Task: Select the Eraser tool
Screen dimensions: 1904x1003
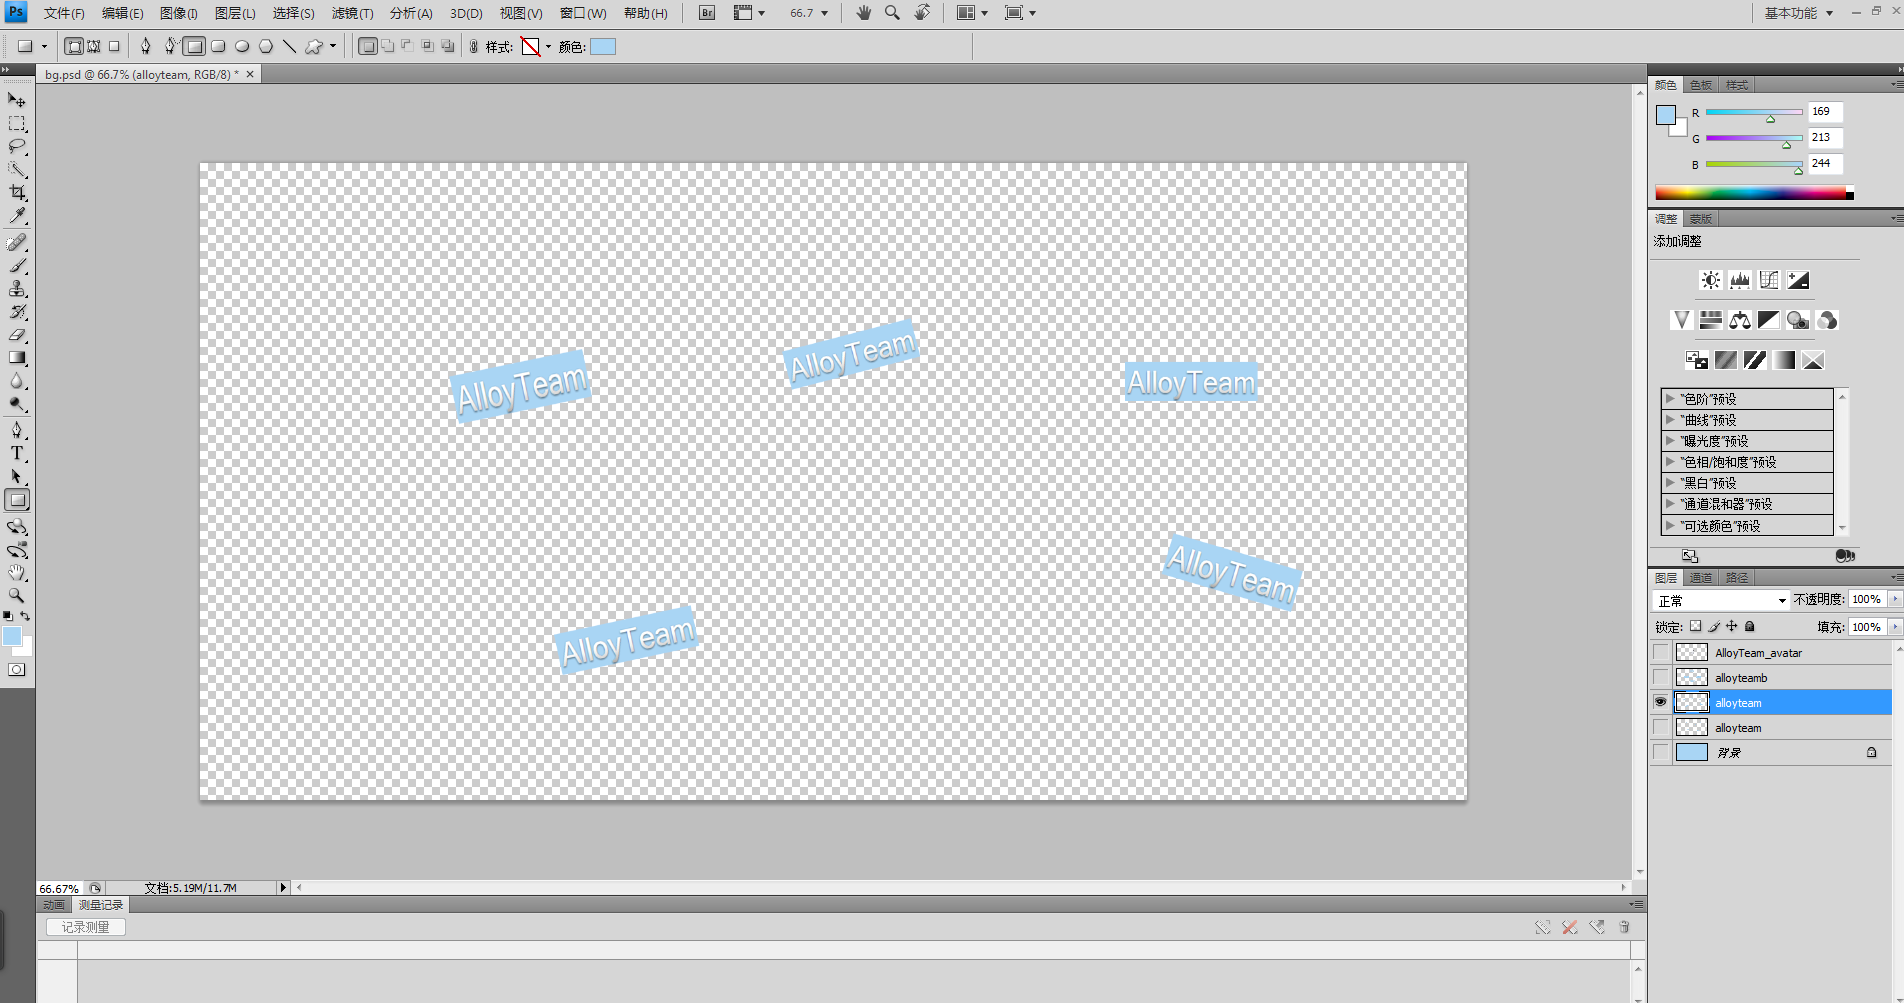Action: (x=17, y=335)
